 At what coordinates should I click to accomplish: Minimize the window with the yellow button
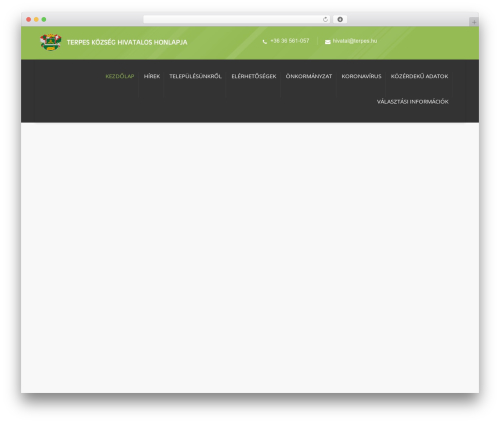point(36,19)
